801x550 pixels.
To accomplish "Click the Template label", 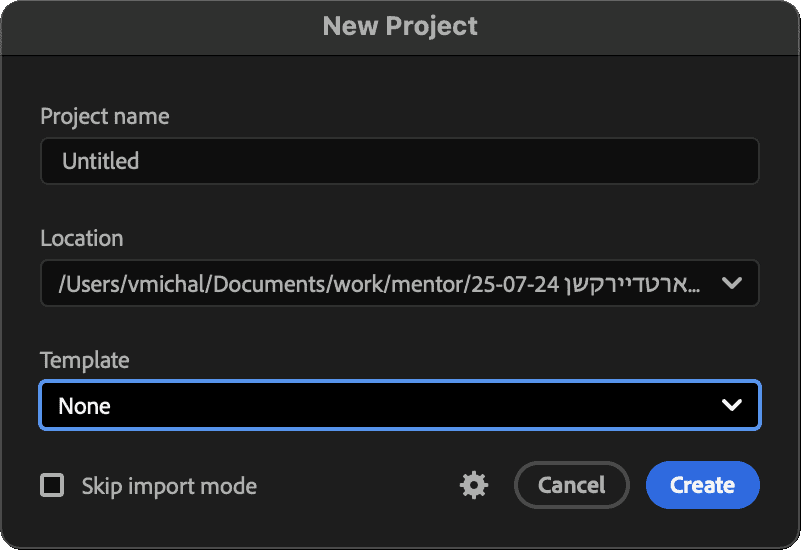I will (85, 361).
